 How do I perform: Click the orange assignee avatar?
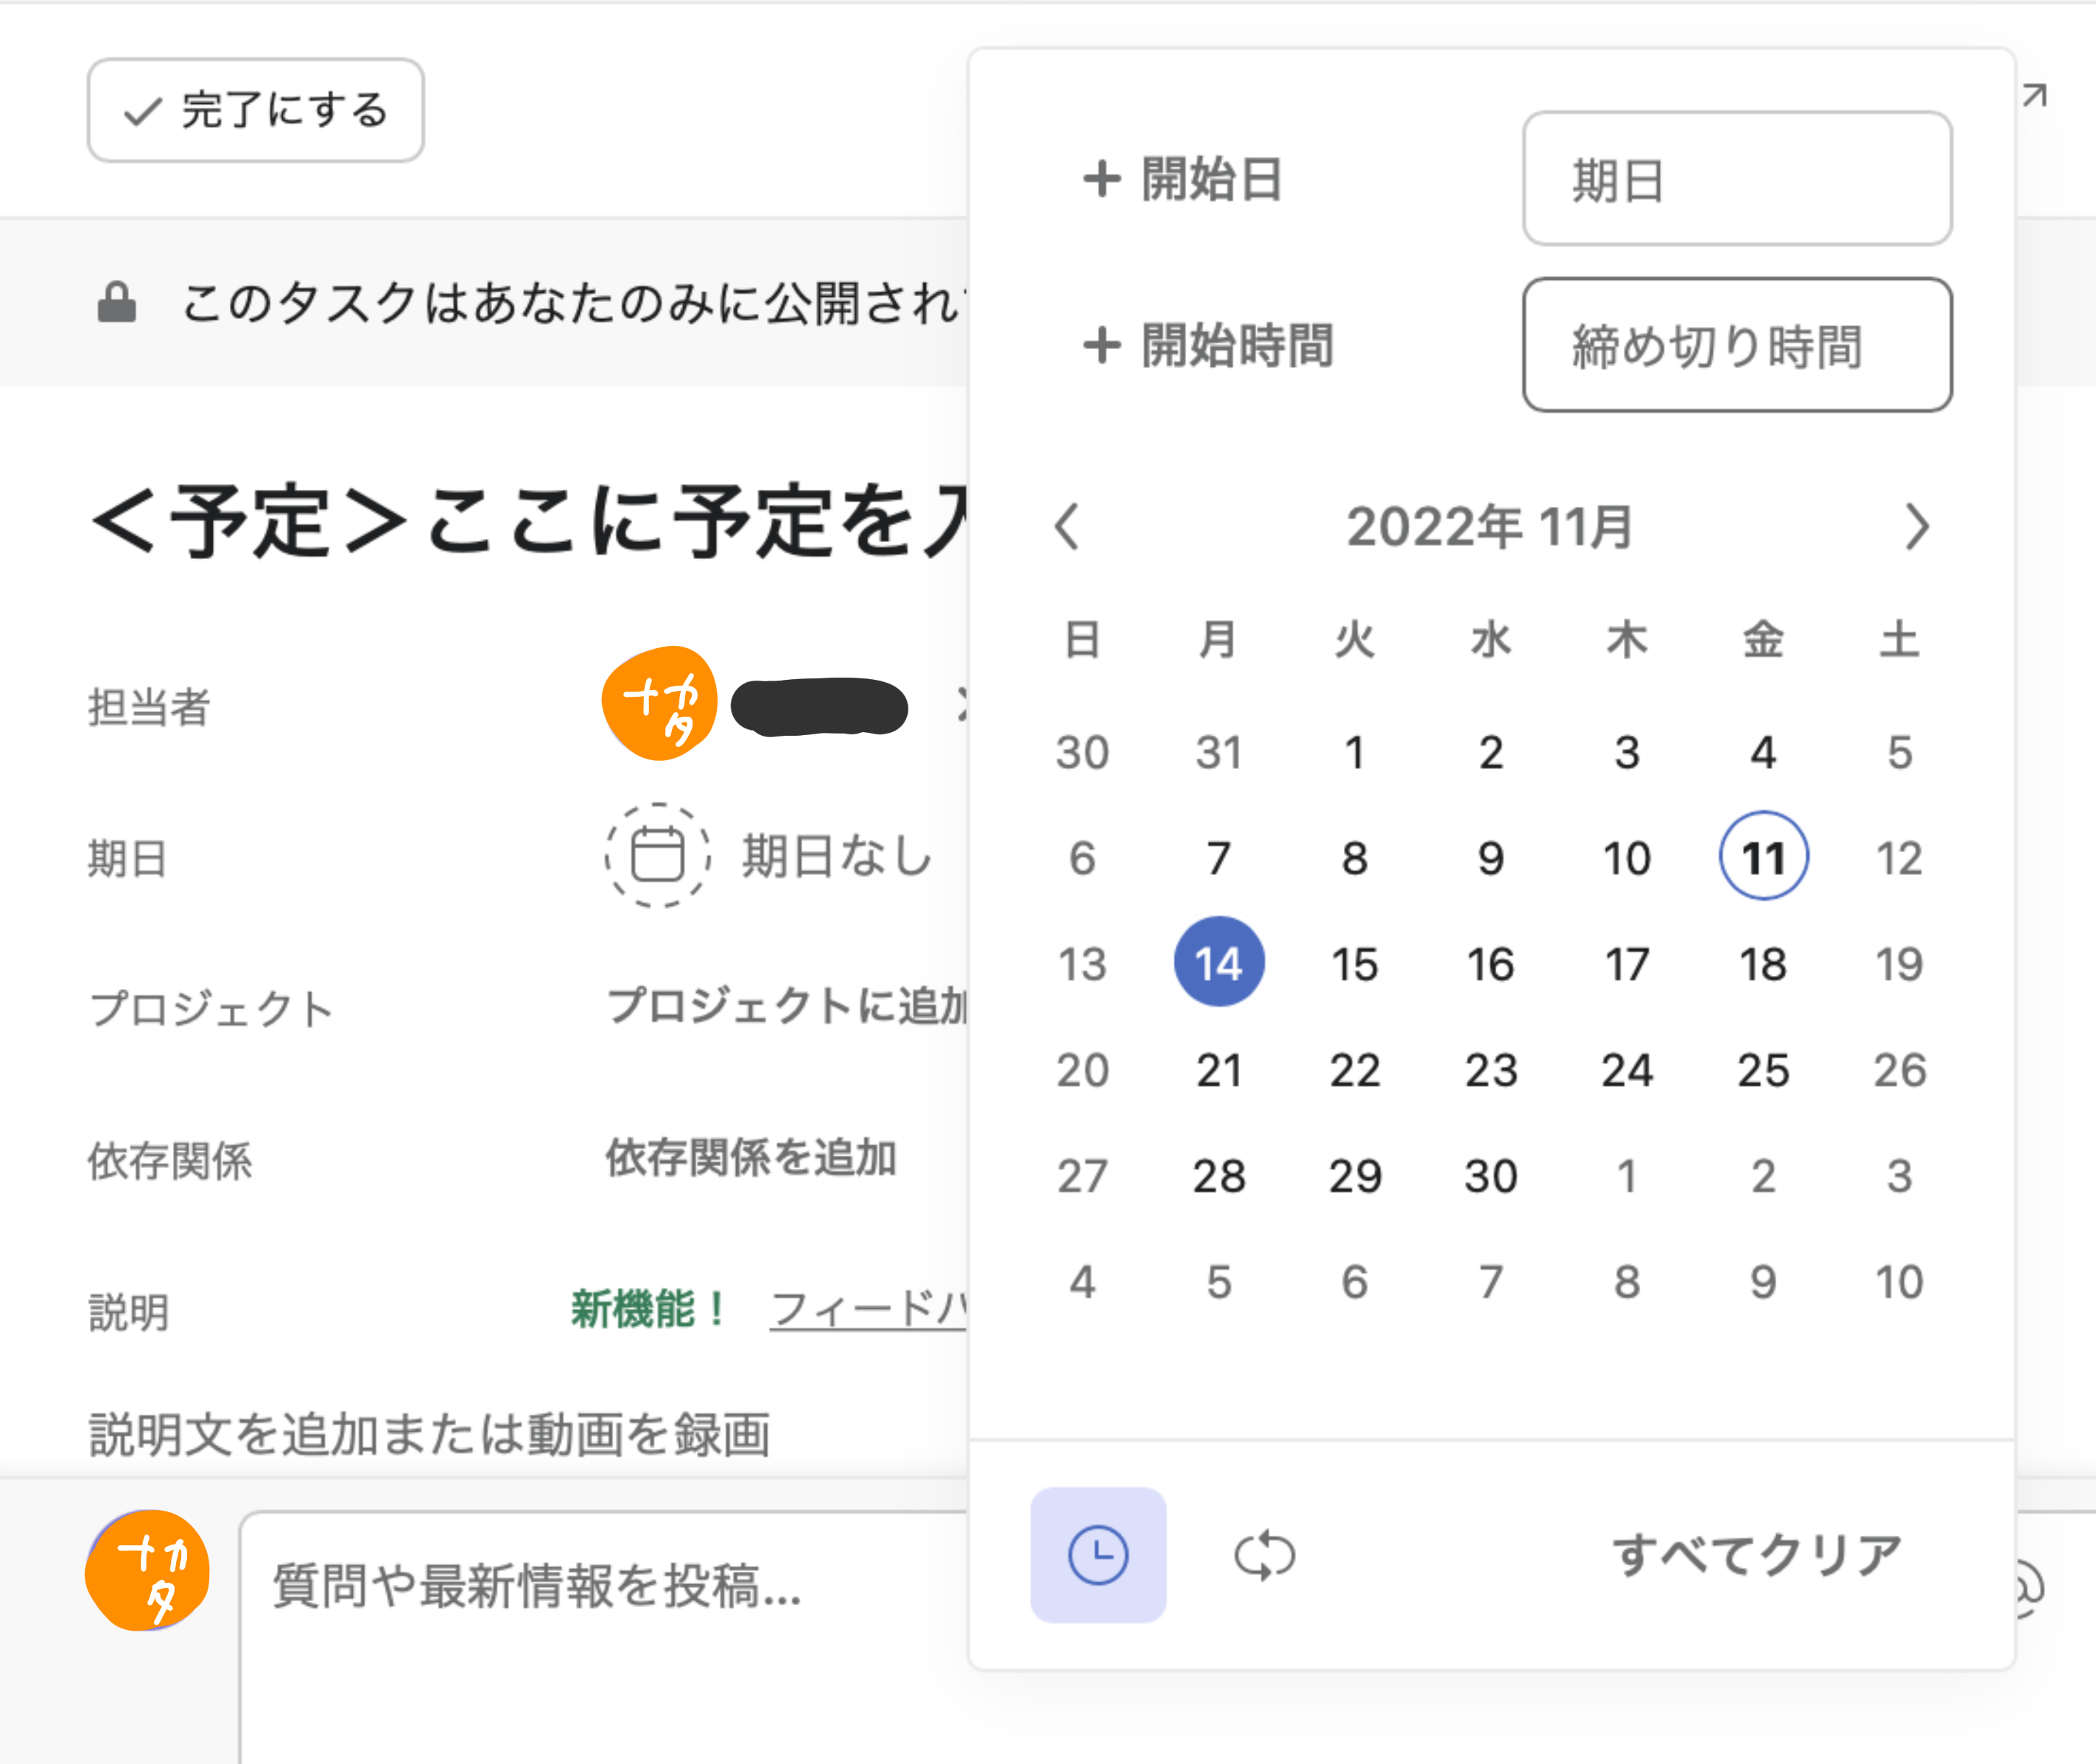click(x=659, y=704)
